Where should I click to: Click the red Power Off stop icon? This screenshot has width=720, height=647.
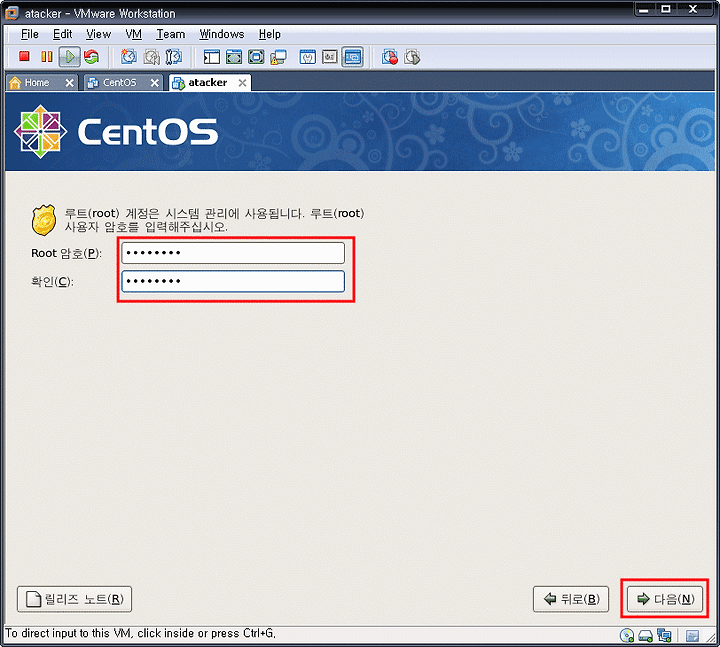click(x=24, y=57)
